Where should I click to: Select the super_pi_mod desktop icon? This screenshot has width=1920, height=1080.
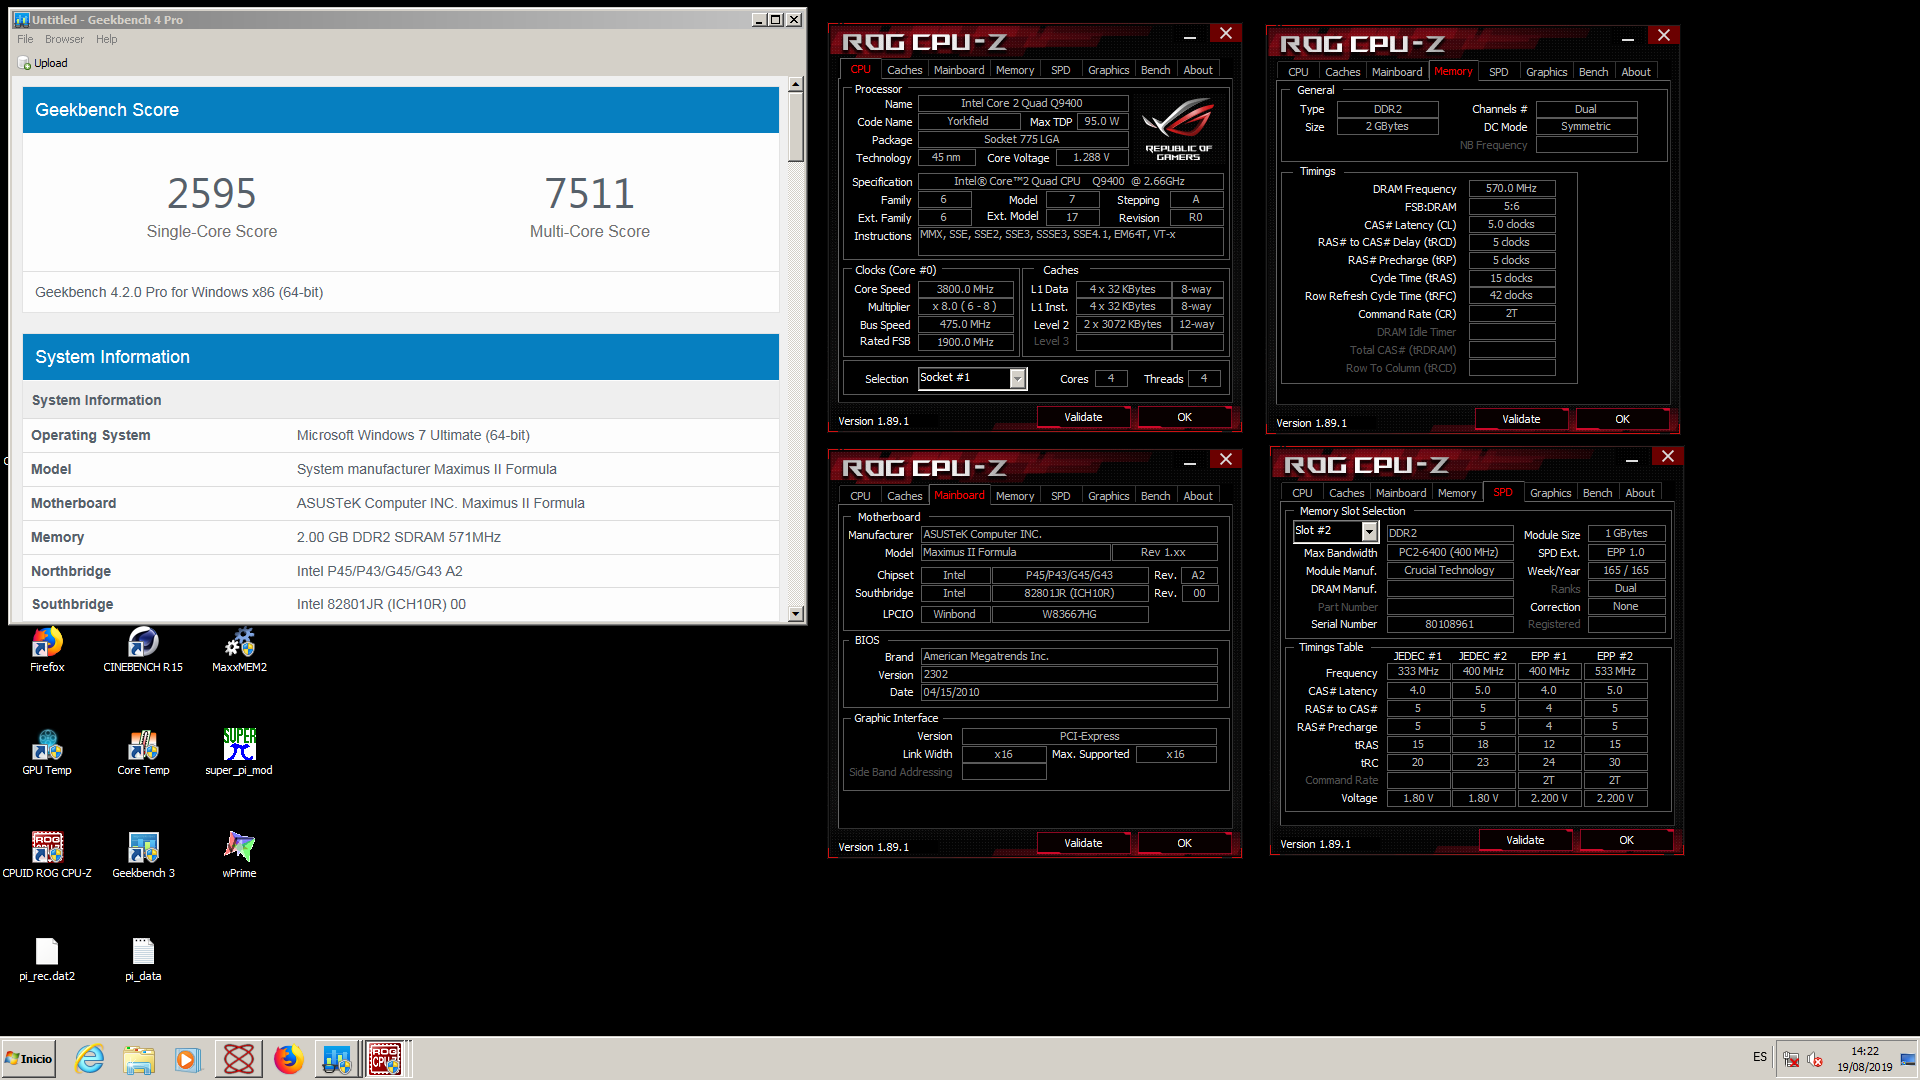[x=239, y=753]
